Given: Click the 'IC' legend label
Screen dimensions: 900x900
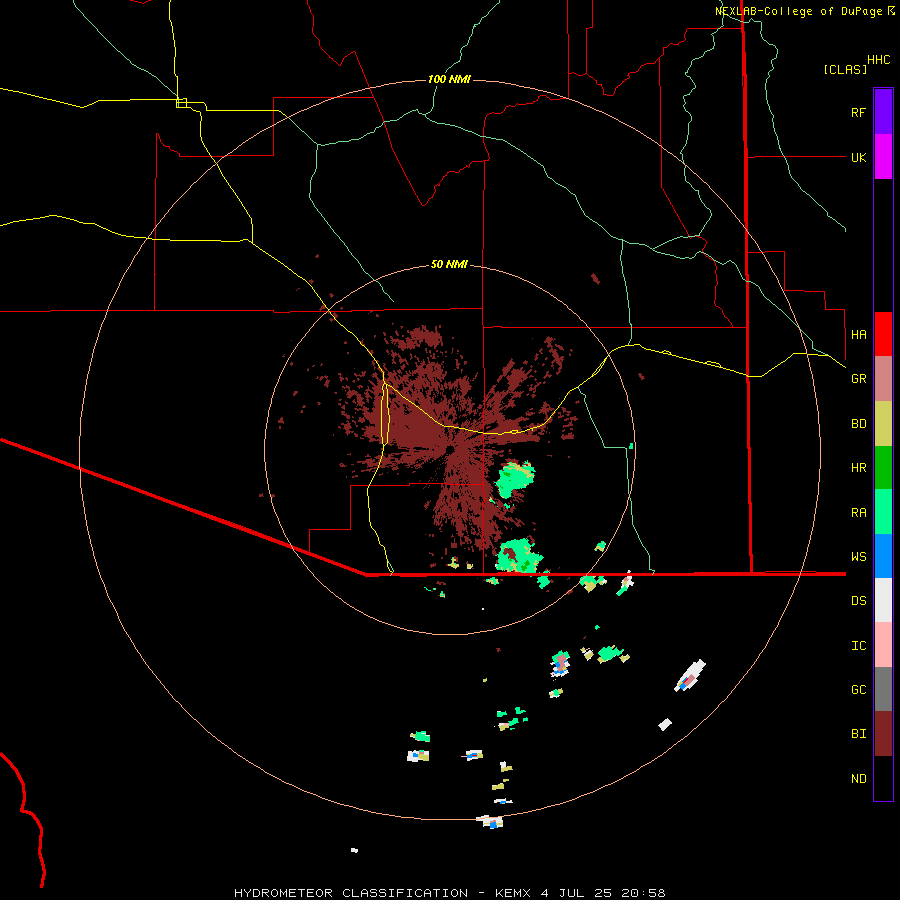Looking at the screenshot, I should [858, 645].
